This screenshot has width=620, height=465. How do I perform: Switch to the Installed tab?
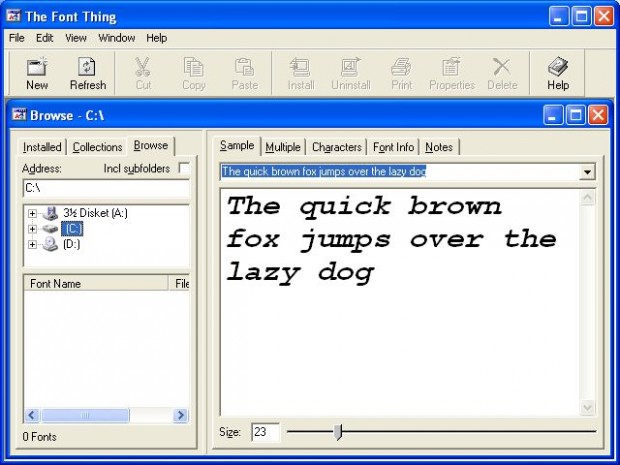click(x=42, y=147)
